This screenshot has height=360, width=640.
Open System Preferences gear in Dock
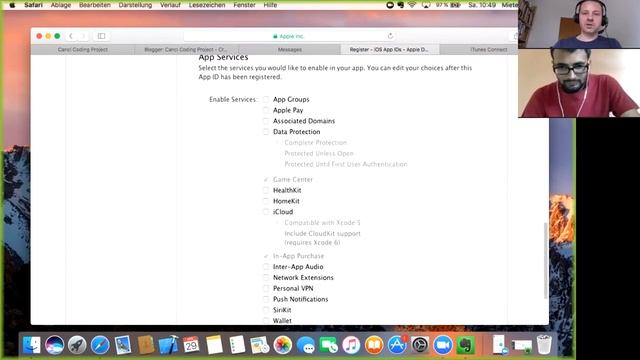(x=420, y=345)
